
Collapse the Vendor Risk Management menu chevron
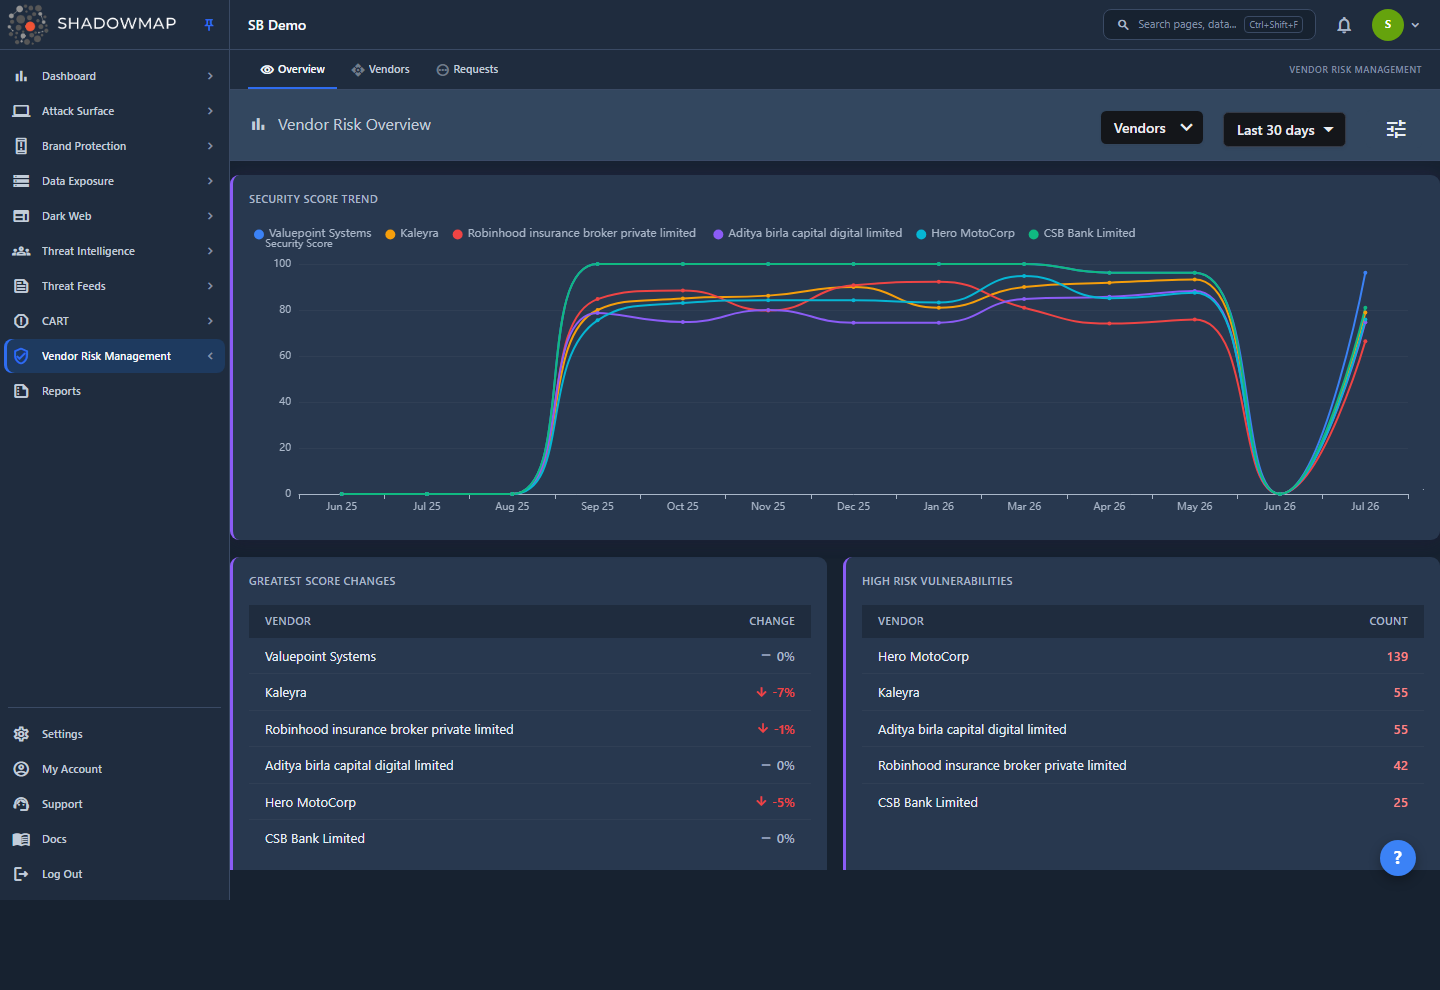(210, 356)
